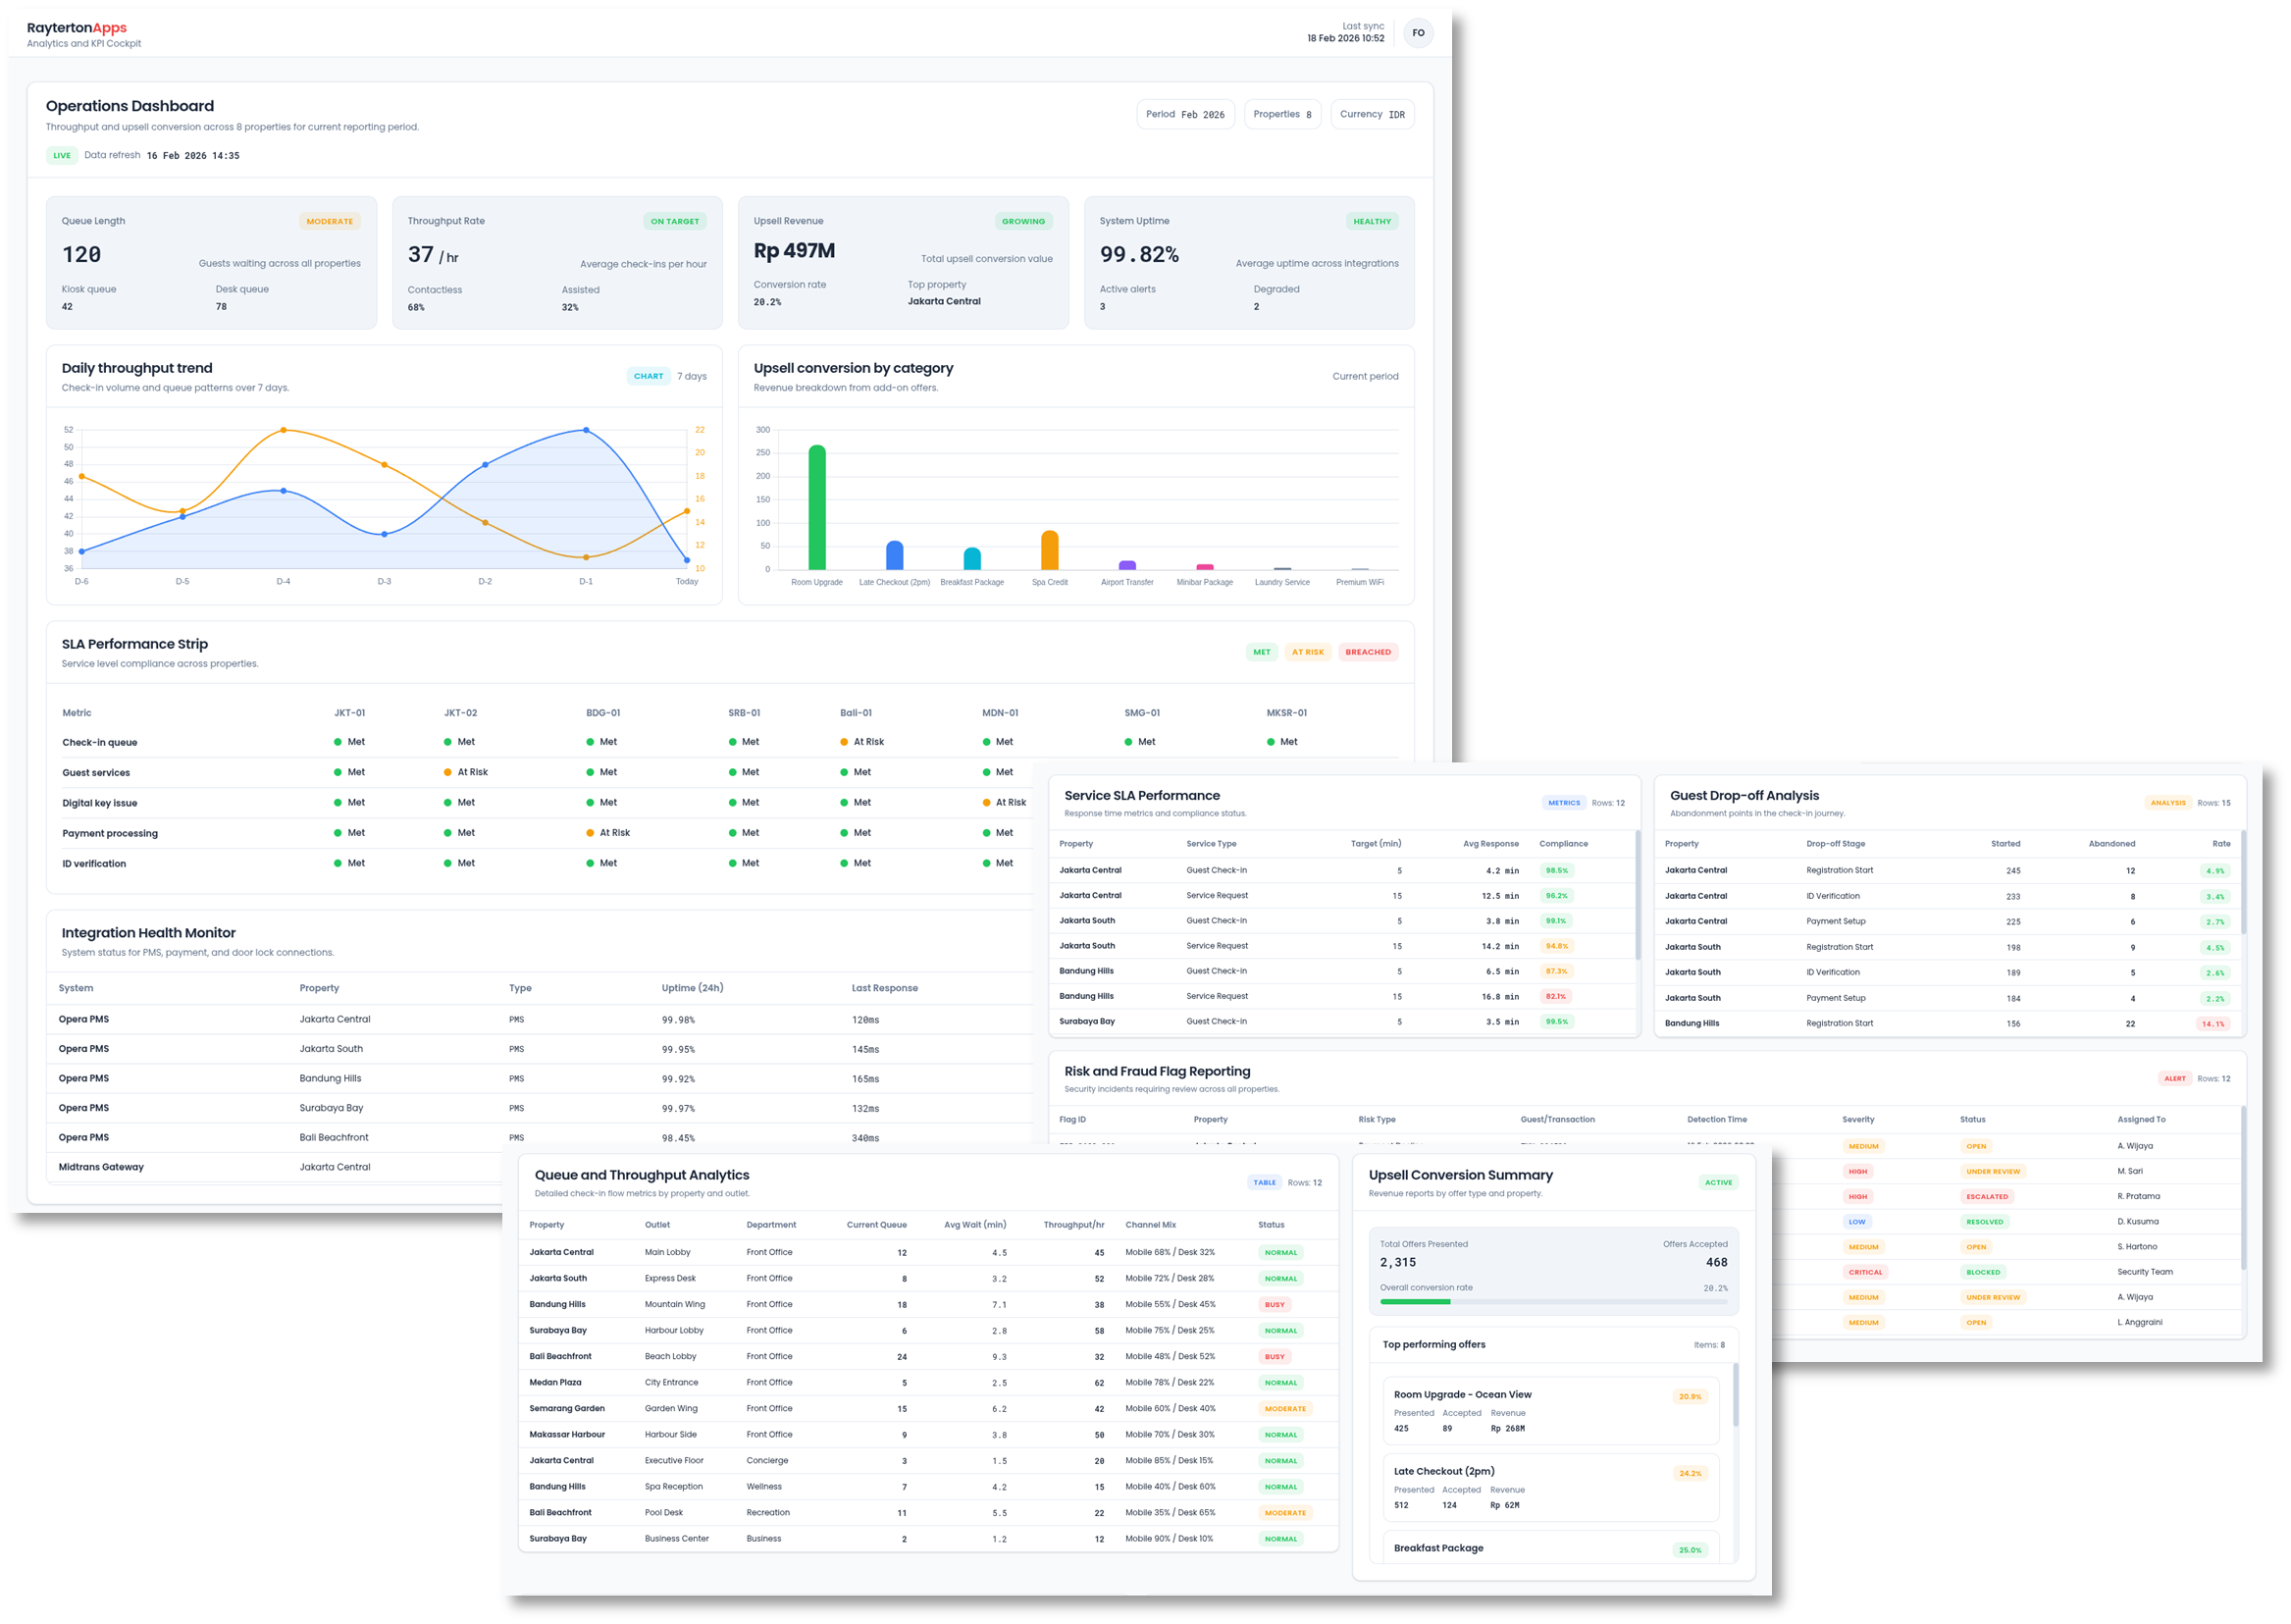Image resolution: width=2291 pixels, height=1624 pixels.
Task: Open the Period Feb 2026 selector
Action: (x=1186, y=114)
